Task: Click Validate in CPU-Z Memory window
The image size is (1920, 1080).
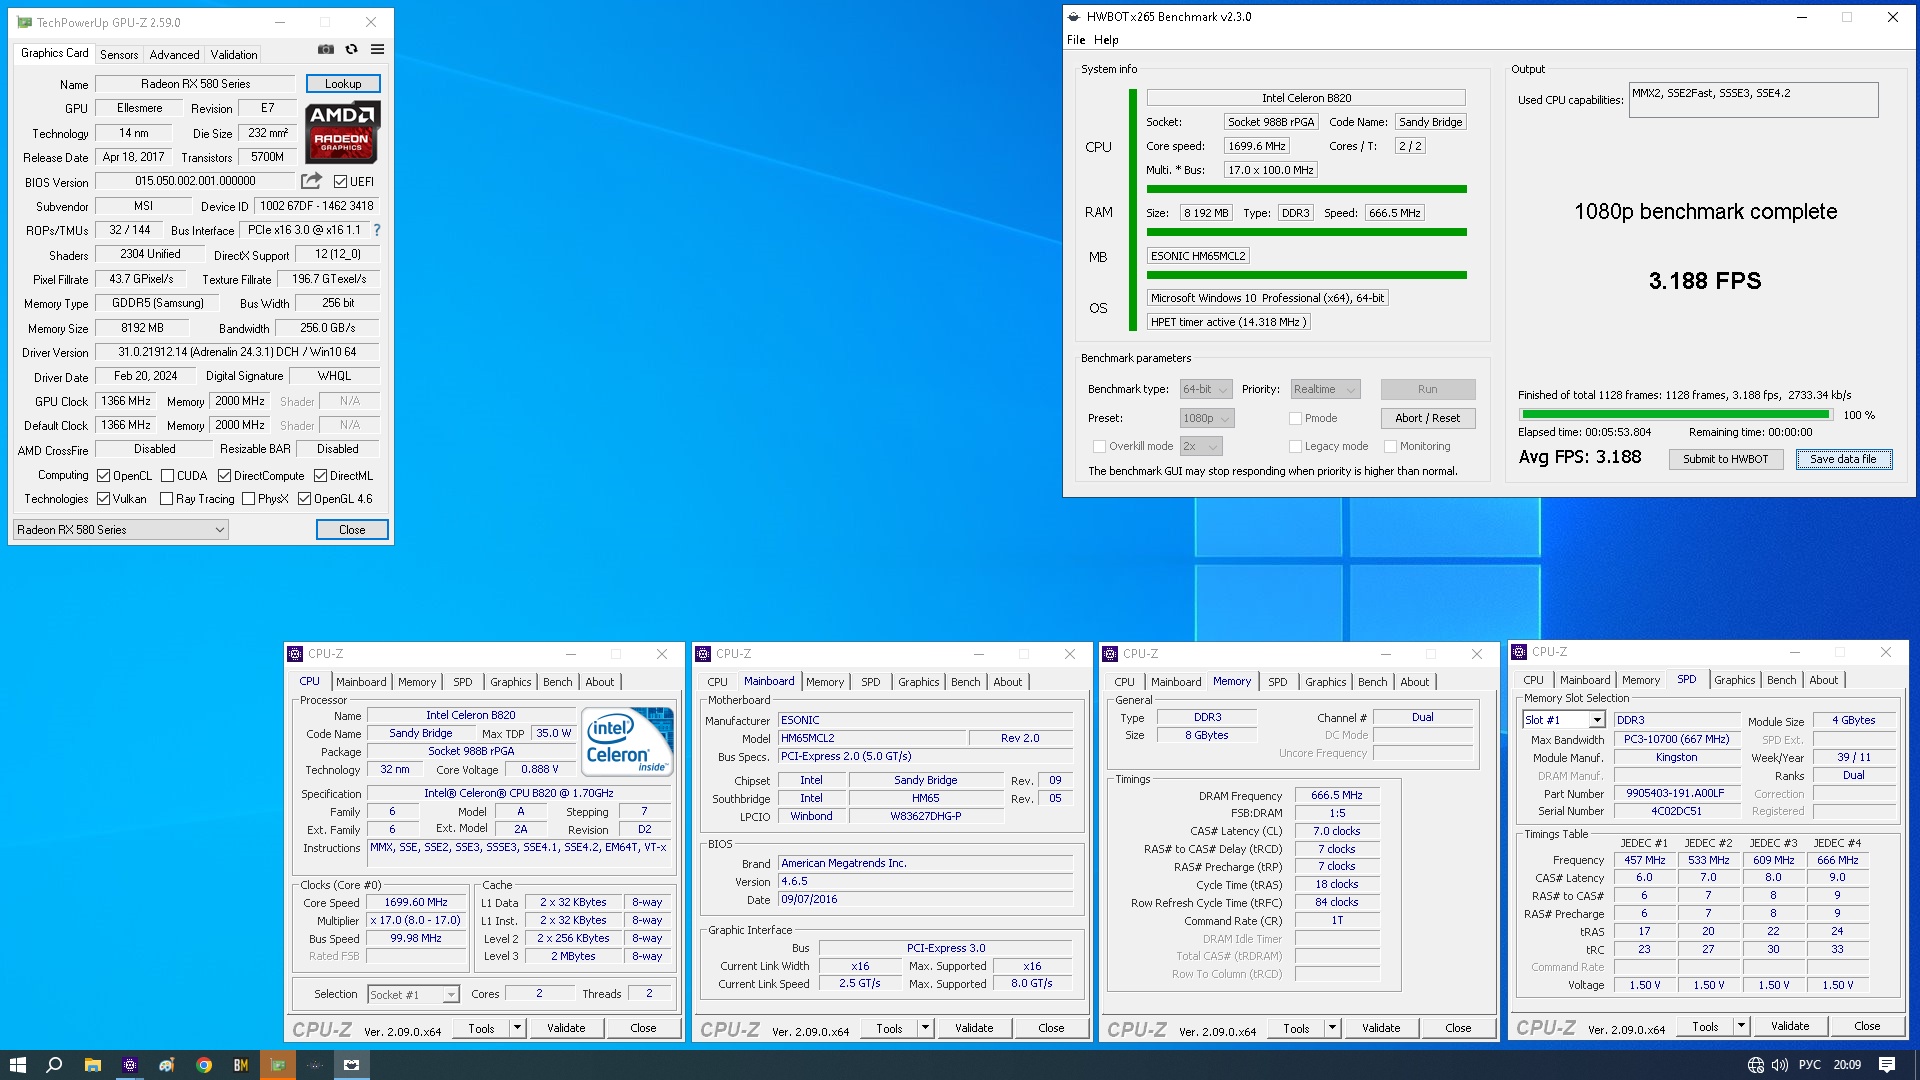Action: point(1381,1028)
